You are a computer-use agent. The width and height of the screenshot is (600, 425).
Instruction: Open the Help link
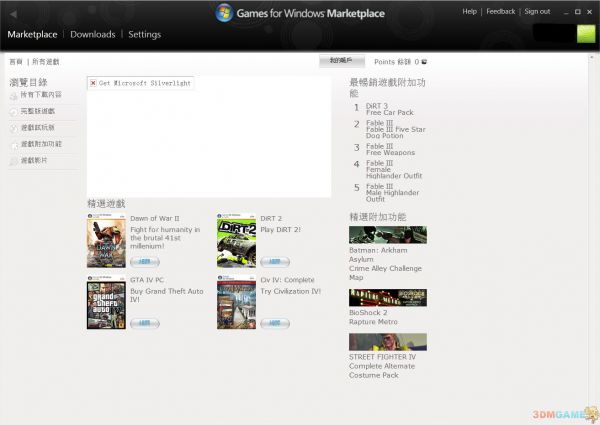click(x=470, y=12)
